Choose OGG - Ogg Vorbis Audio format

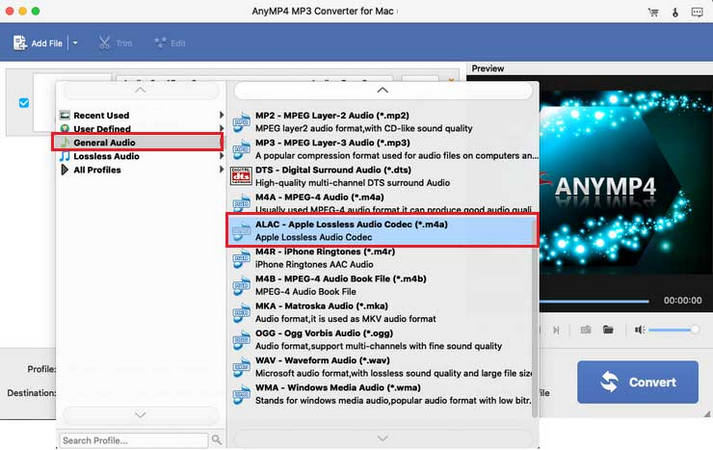pos(382,340)
